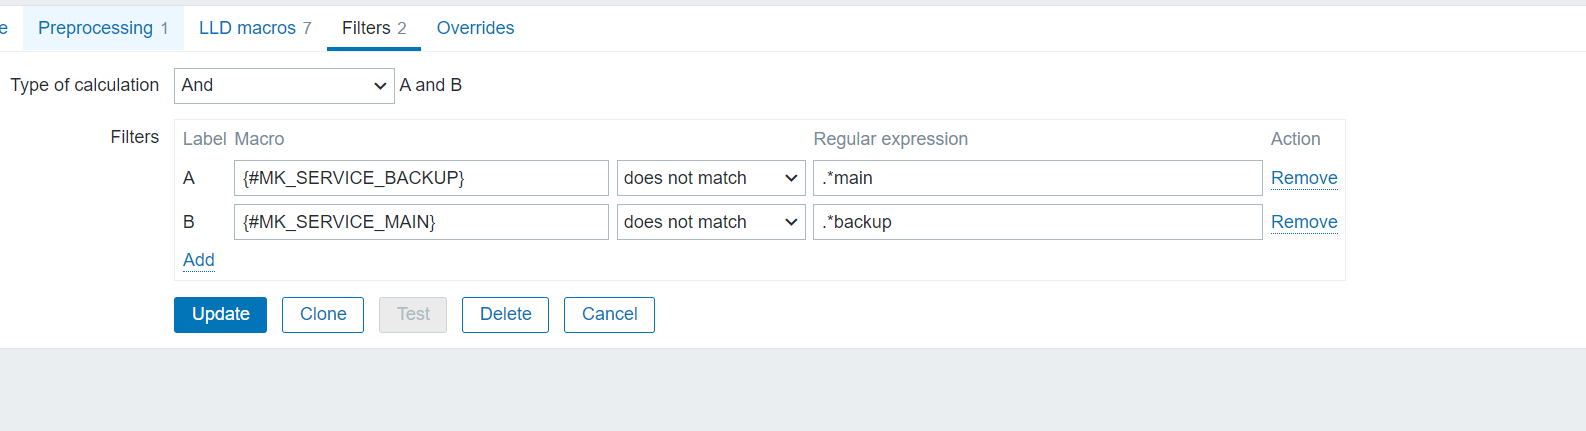Select the Filters tab

(373, 28)
